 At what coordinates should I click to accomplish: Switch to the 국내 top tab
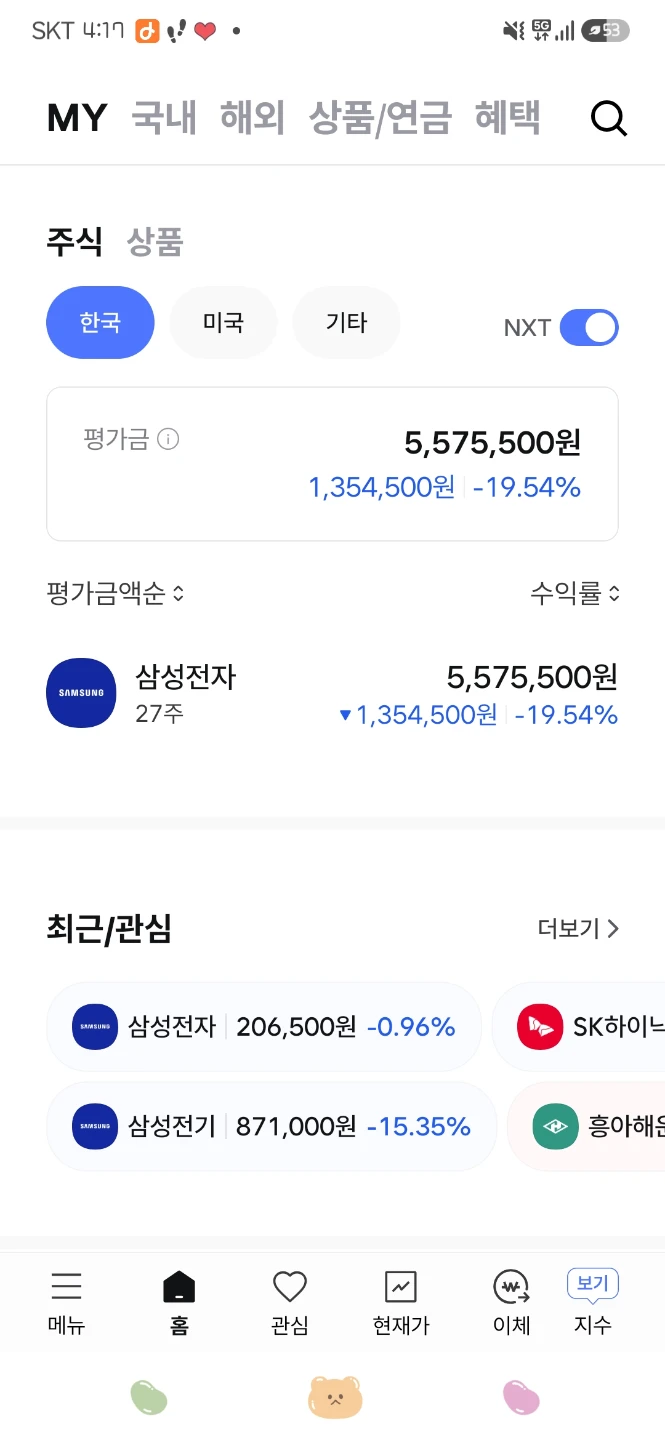click(164, 118)
